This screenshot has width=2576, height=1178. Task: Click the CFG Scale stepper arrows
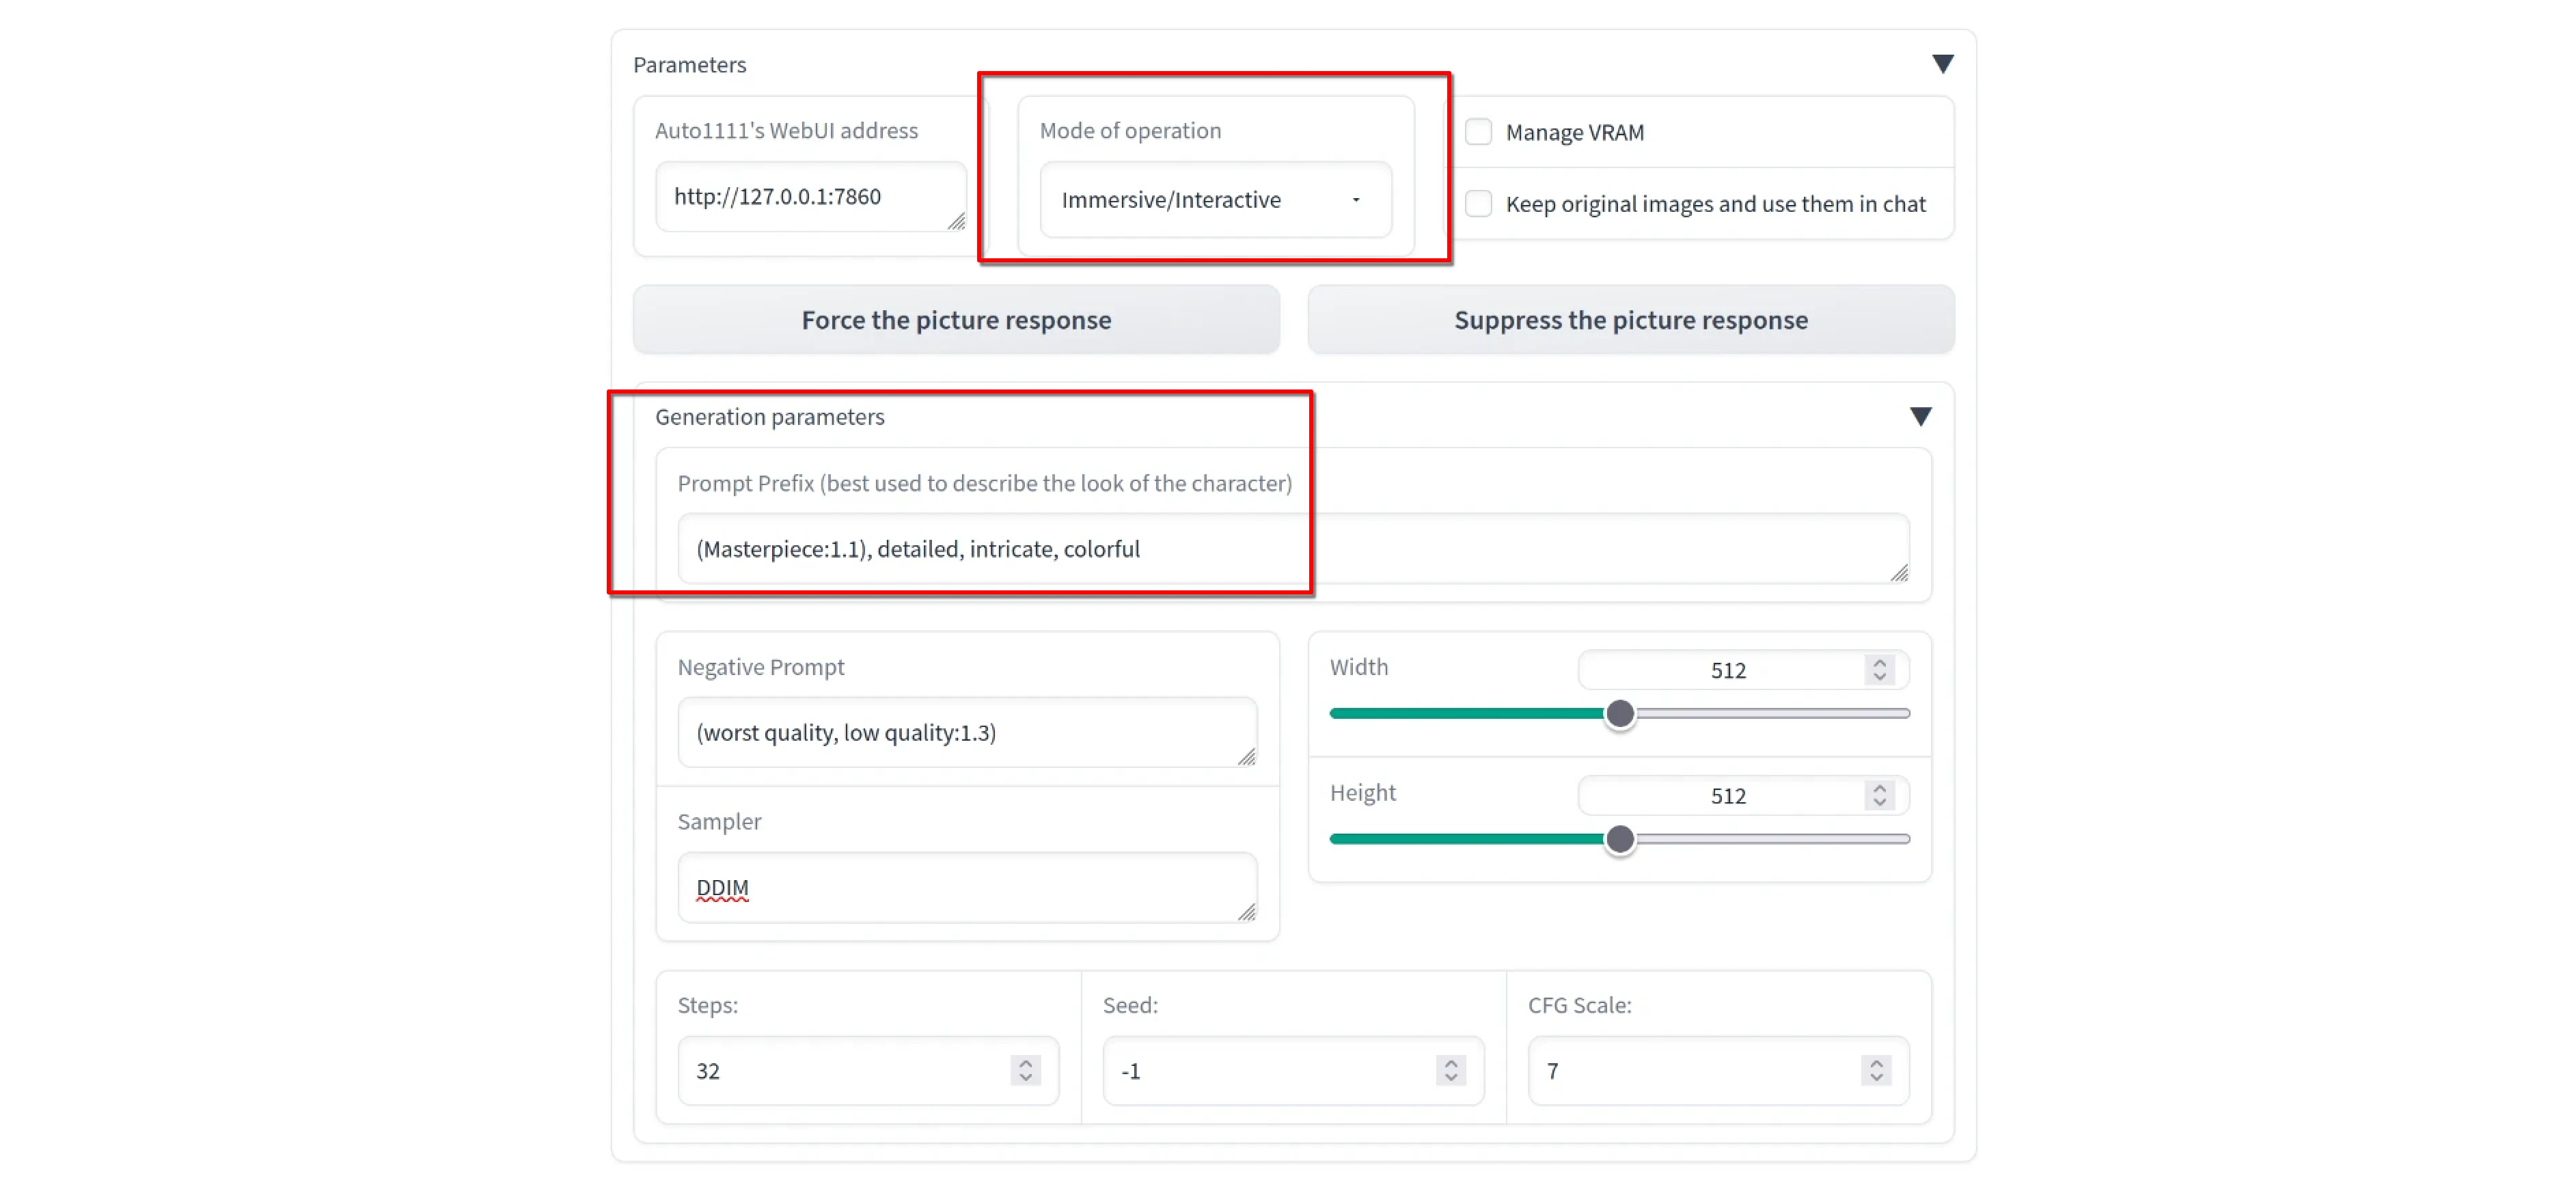tap(1876, 1071)
